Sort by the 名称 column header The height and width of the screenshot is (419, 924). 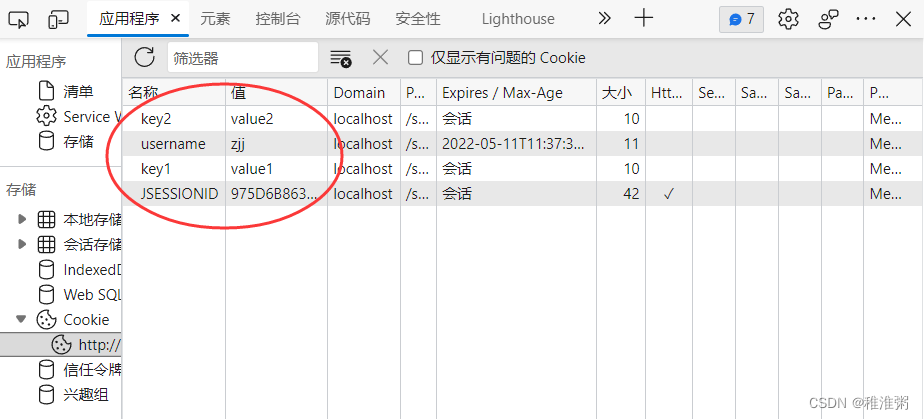174,93
